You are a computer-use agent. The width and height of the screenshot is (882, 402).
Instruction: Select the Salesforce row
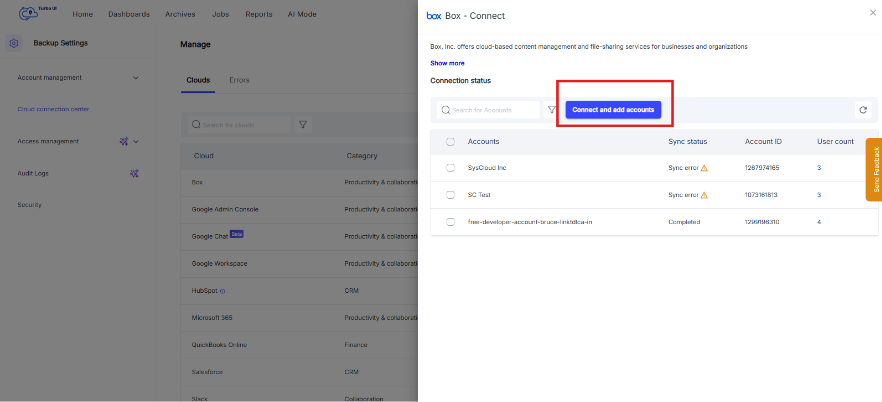point(299,372)
